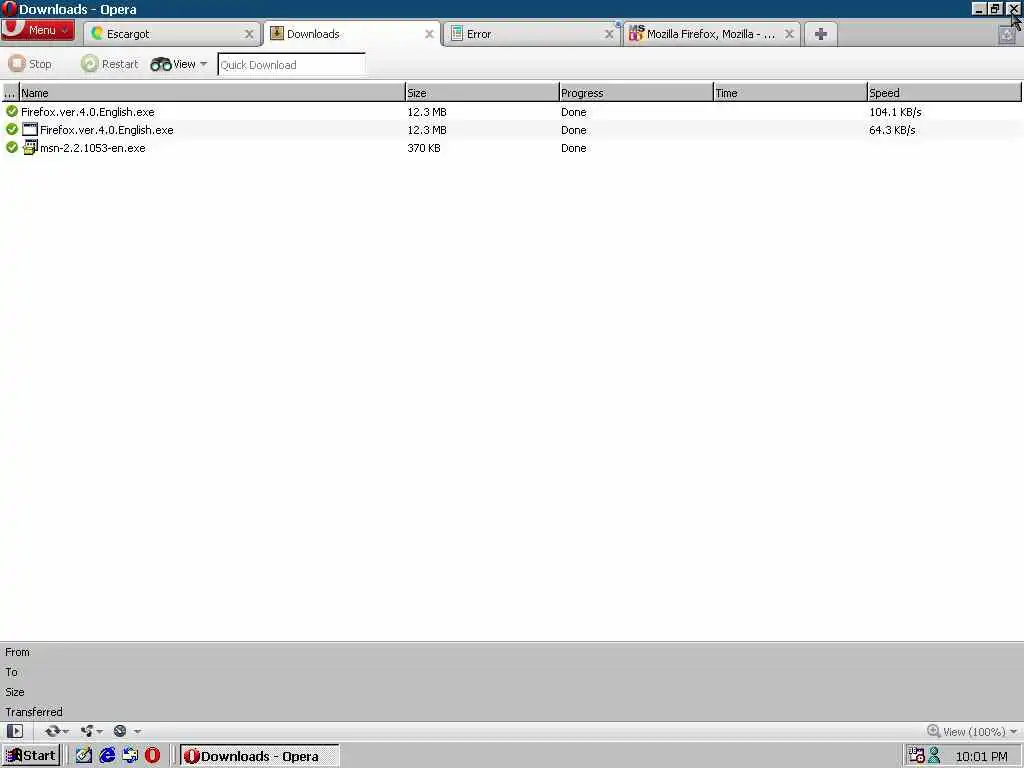The width and height of the screenshot is (1024, 768).
Task: Switch to the Mozilla Firefox tab
Action: 712,34
